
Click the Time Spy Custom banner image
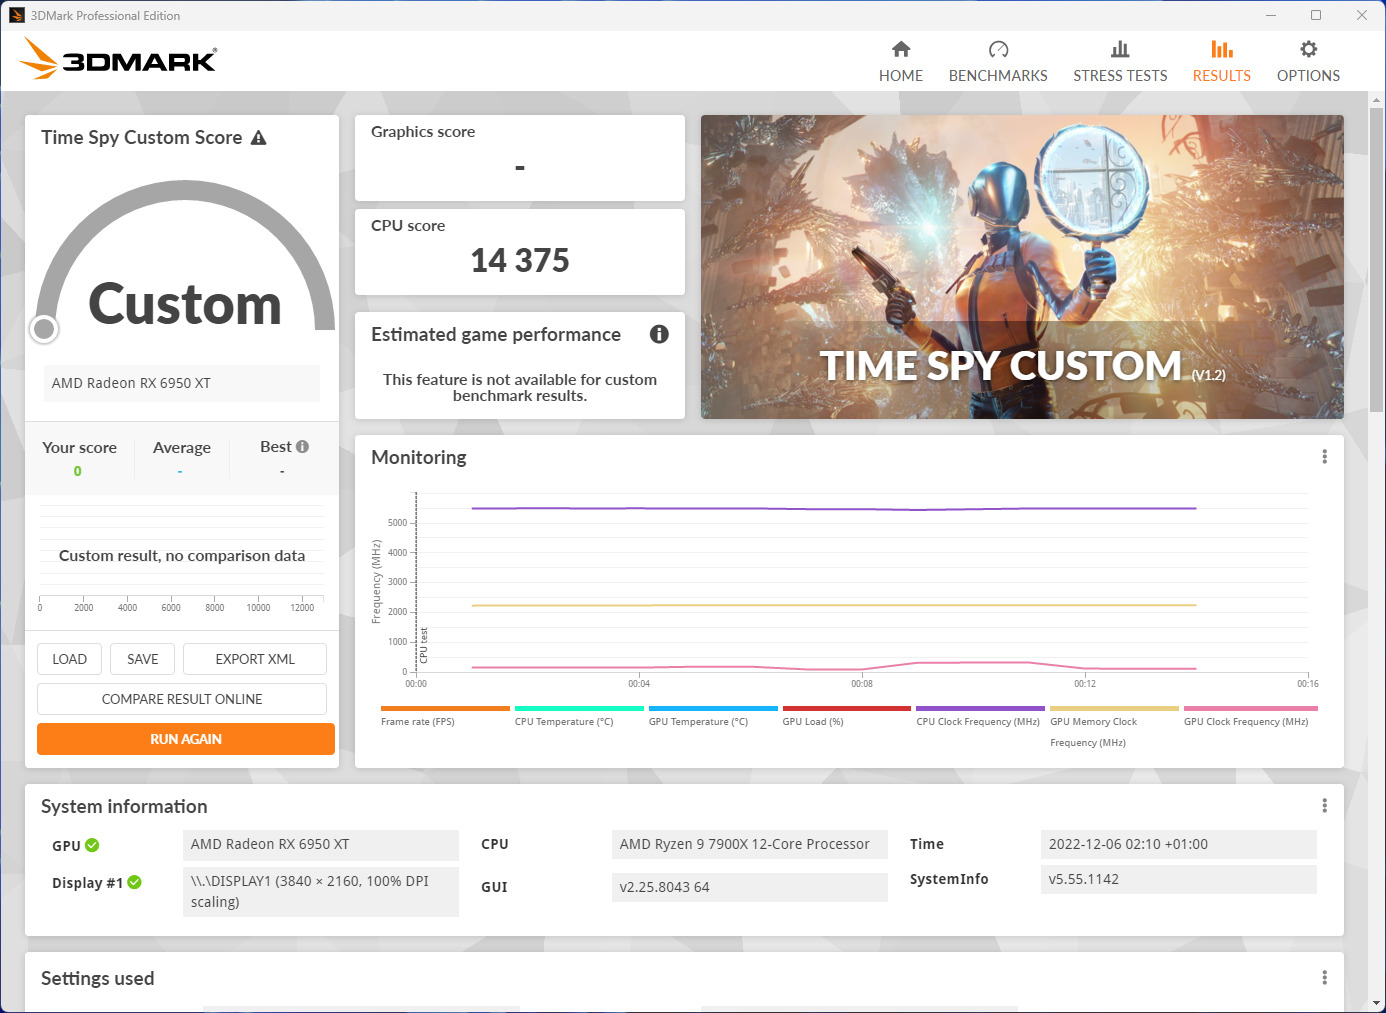(x=1021, y=266)
